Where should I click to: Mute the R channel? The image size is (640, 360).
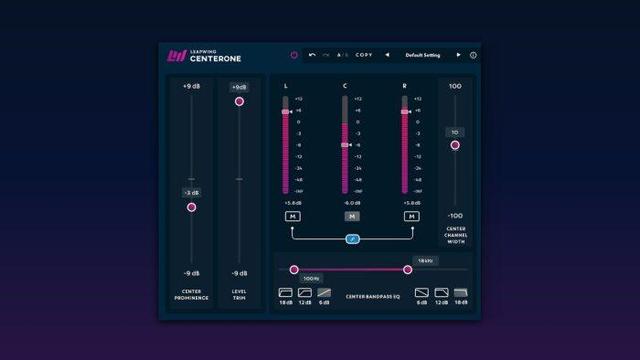tap(411, 216)
